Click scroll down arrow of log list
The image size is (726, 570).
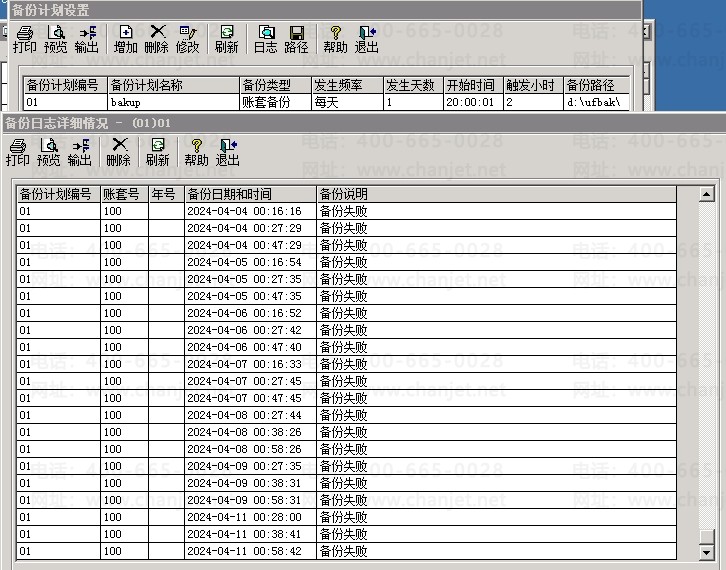[x=707, y=552]
